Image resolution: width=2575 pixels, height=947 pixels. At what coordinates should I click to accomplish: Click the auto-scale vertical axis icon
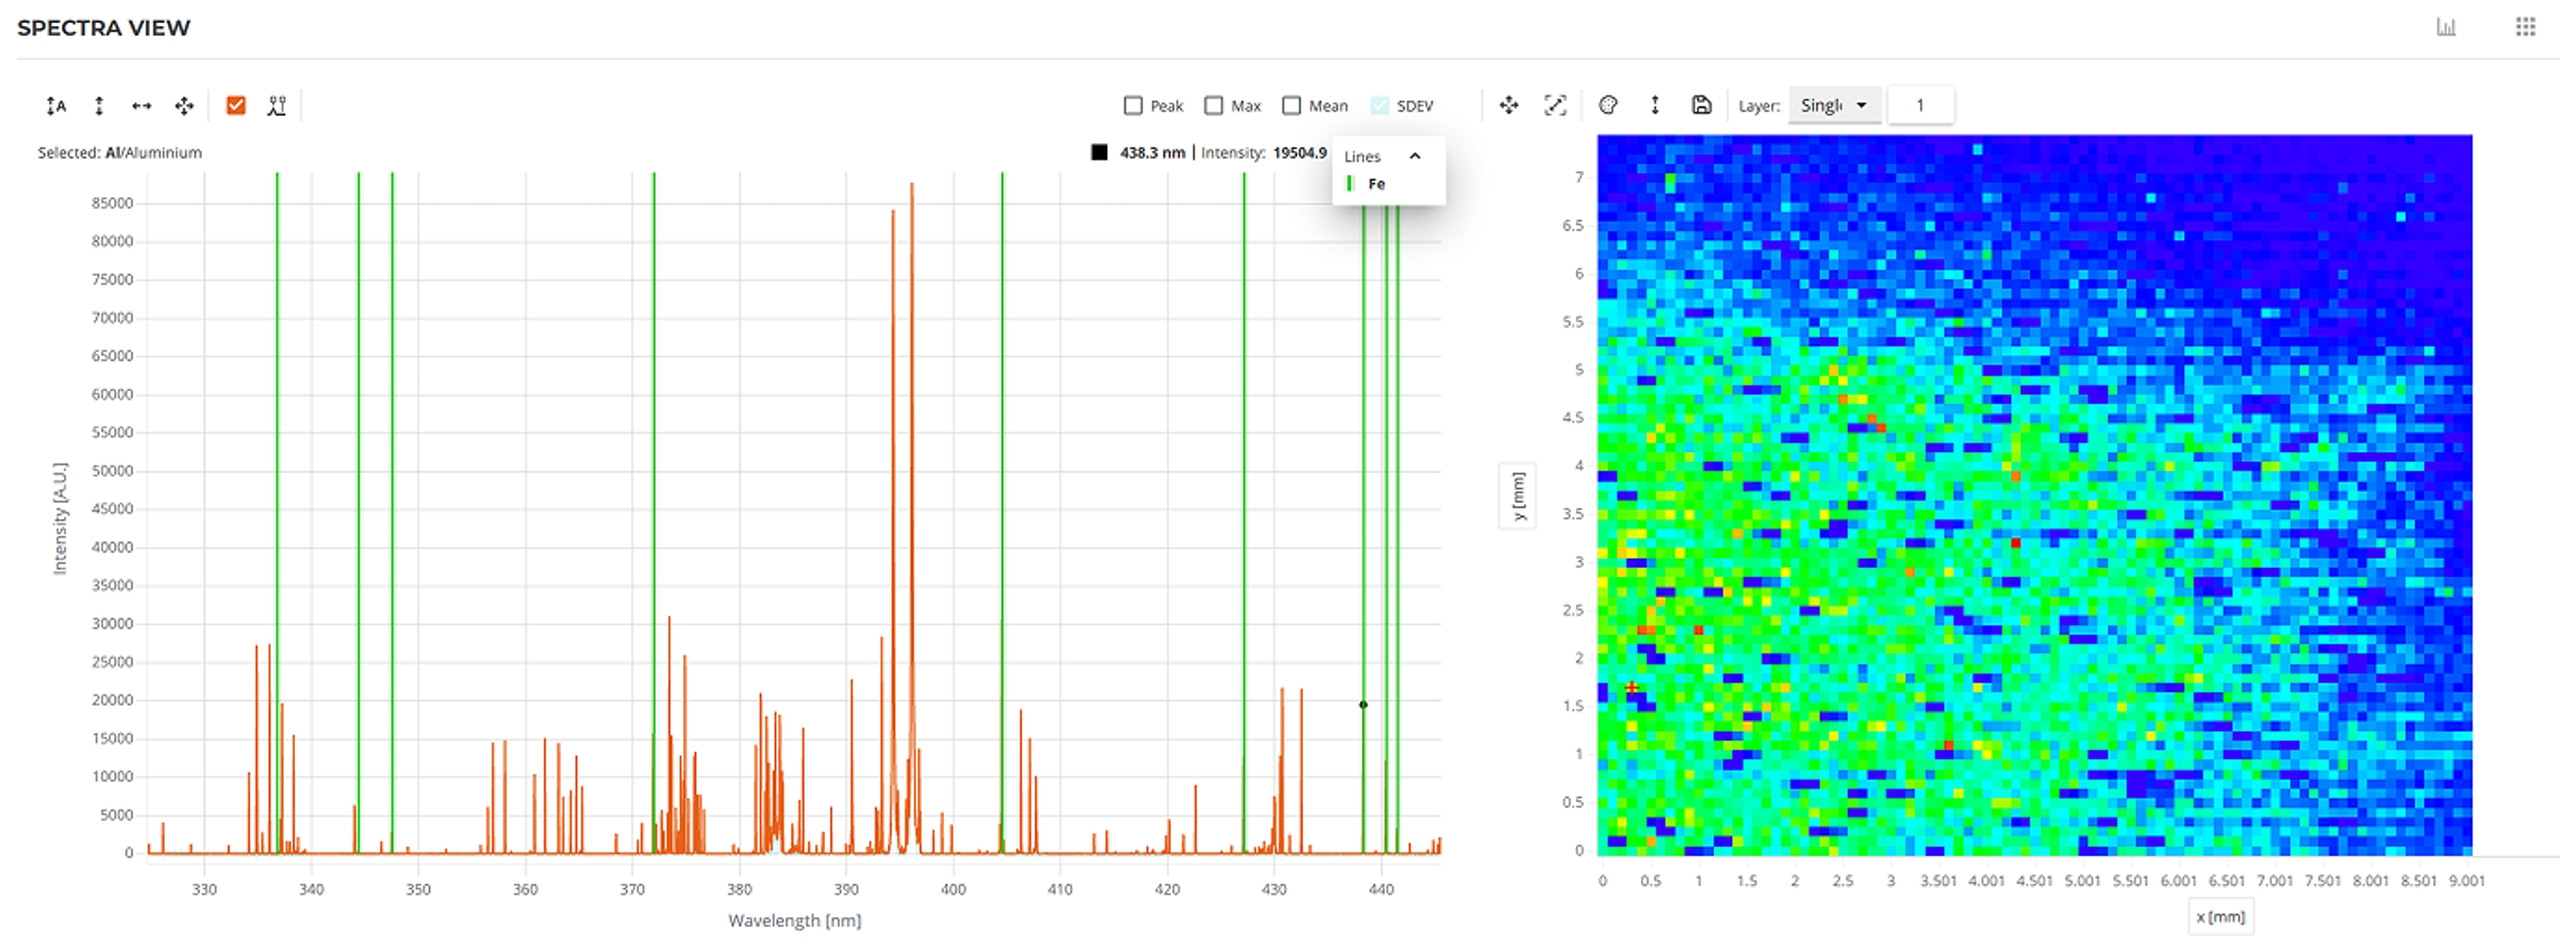tap(56, 106)
